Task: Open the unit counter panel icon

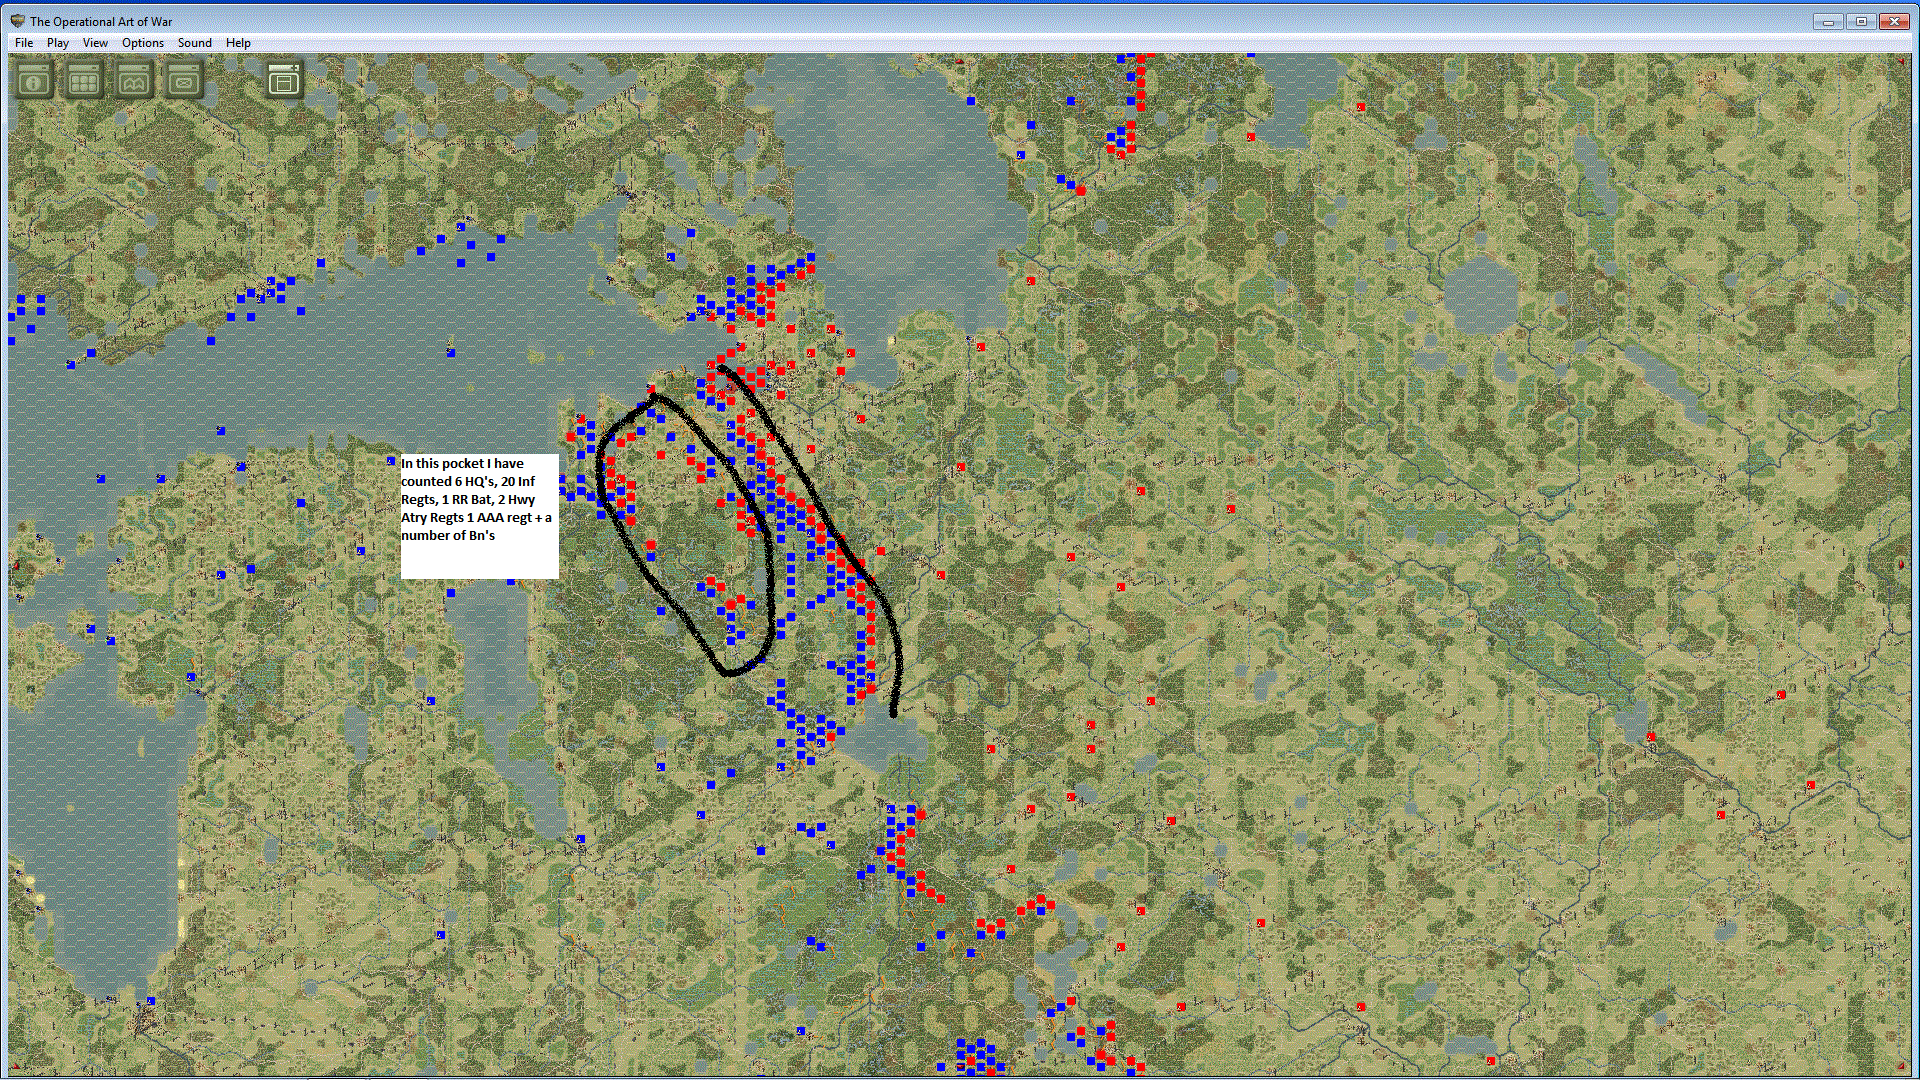Action: coord(184,82)
